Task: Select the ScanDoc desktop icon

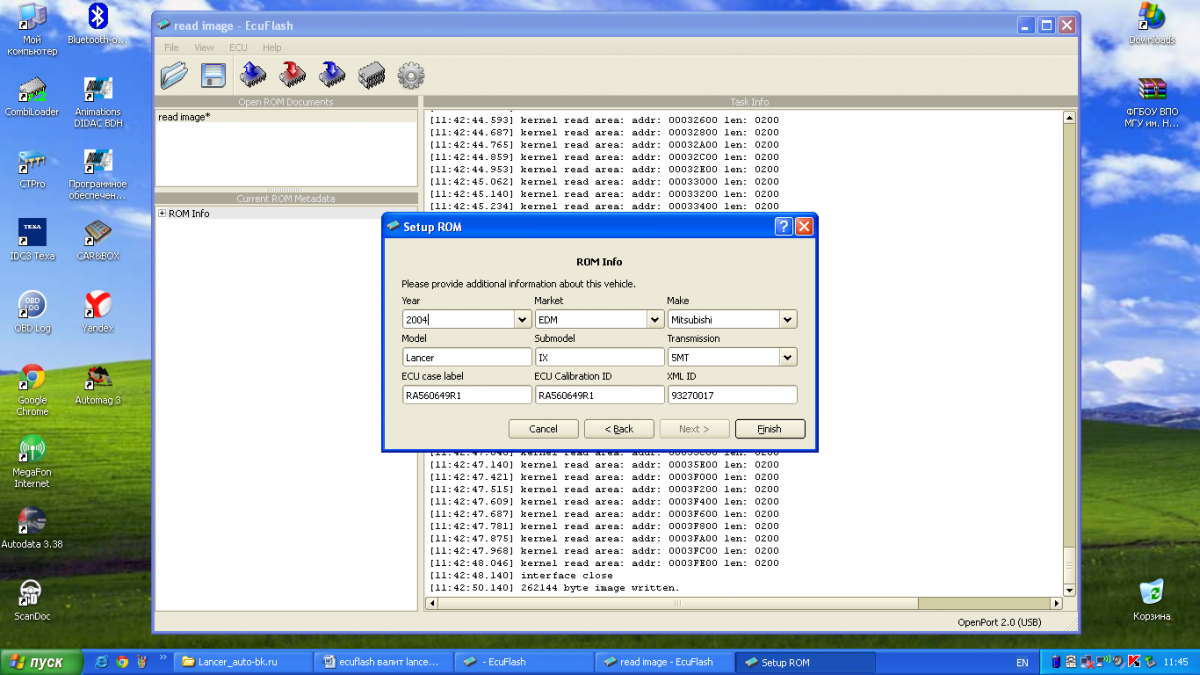Action: (x=32, y=600)
